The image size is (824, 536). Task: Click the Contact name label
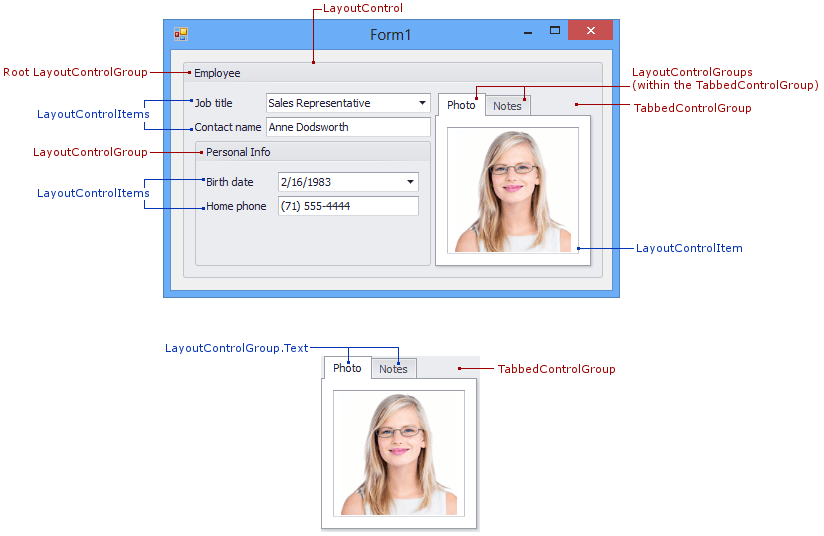click(228, 127)
